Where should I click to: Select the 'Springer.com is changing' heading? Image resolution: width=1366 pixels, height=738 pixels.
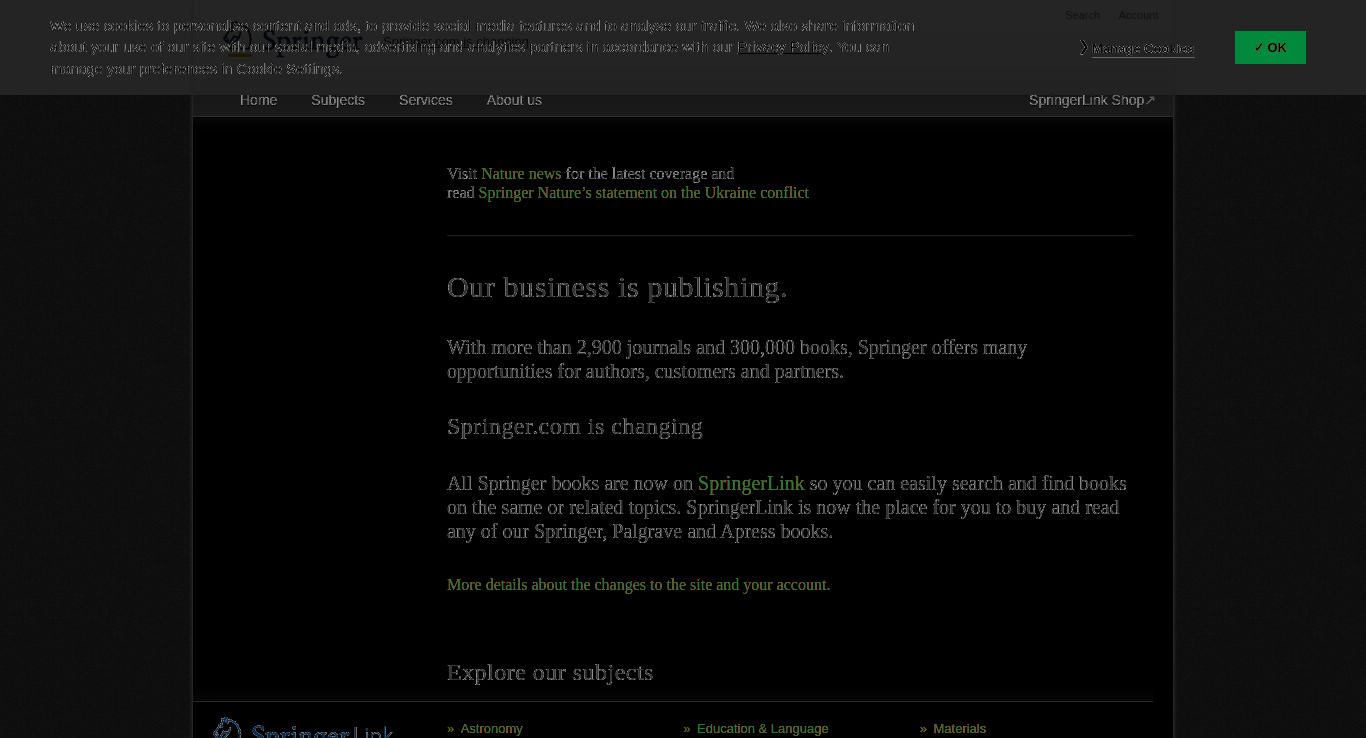[x=575, y=427]
